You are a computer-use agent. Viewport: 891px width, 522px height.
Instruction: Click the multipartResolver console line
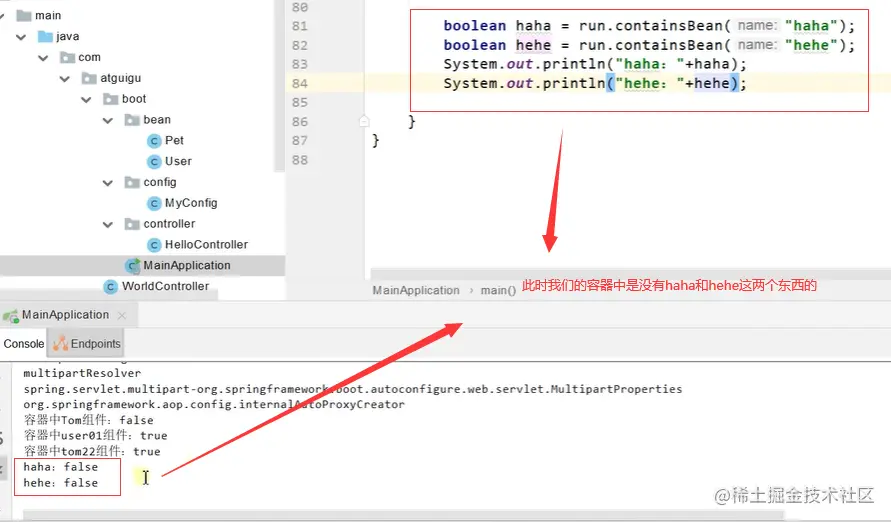coord(82,373)
